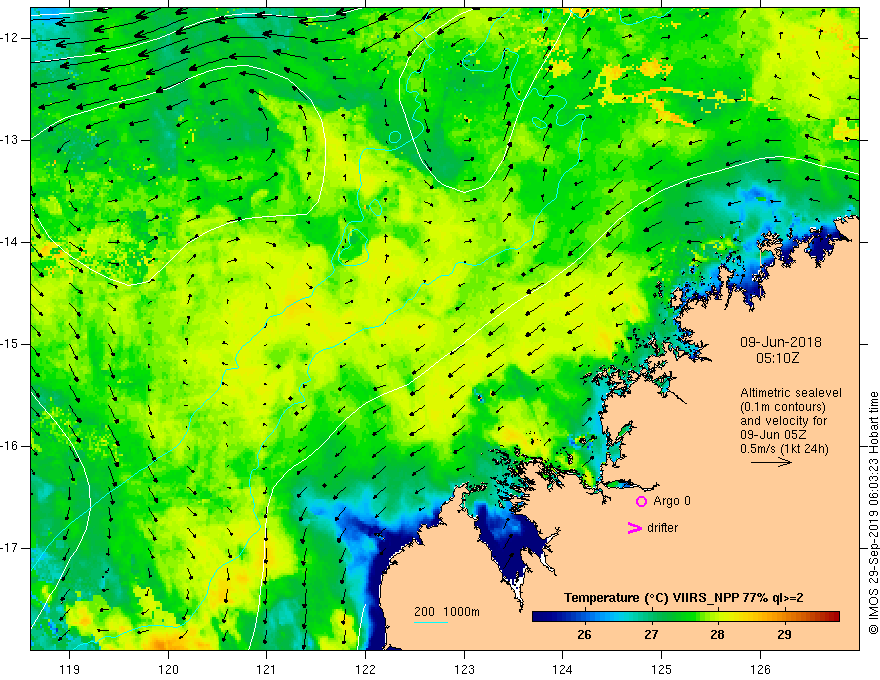The height and width of the screenshot is (680, 880).
Task: Click the IMOS copyright timestamp text
Action: pos(873,513)
